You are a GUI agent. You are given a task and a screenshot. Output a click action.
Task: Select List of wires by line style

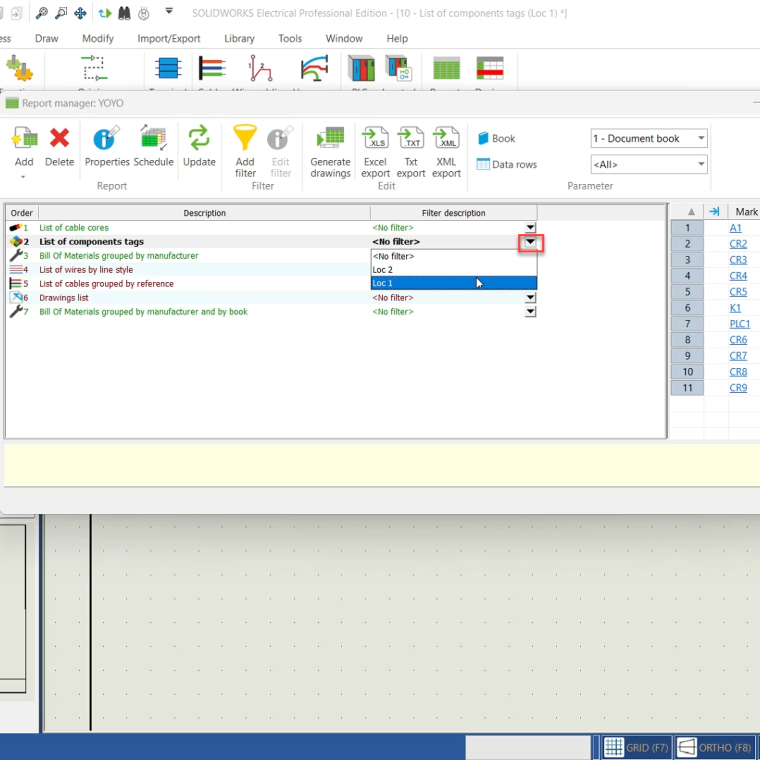86,269
